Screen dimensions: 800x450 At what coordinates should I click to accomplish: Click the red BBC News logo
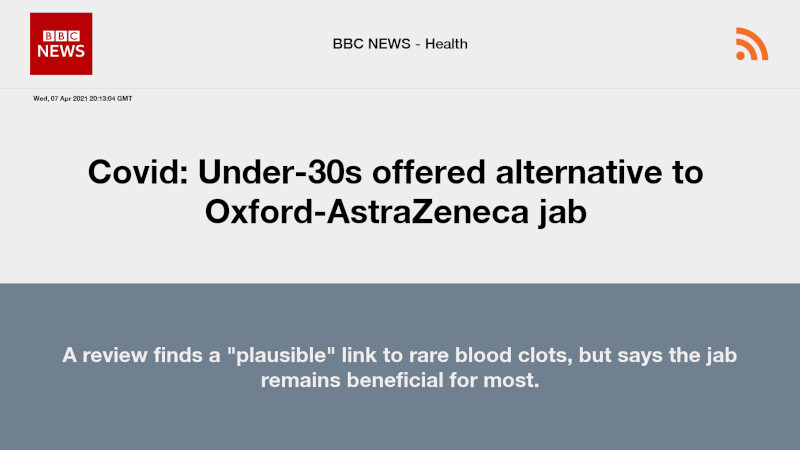point(61,44)
